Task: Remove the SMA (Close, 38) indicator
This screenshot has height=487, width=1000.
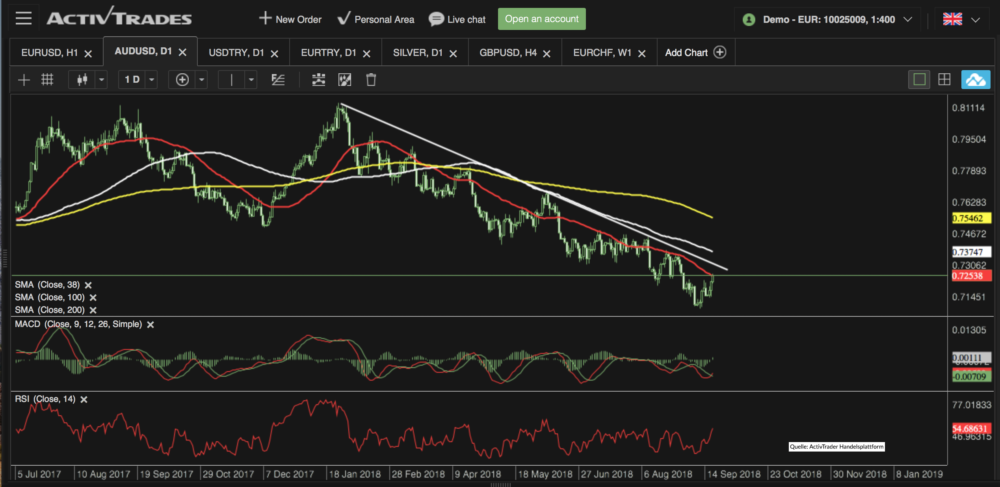Action: (89, 285)
